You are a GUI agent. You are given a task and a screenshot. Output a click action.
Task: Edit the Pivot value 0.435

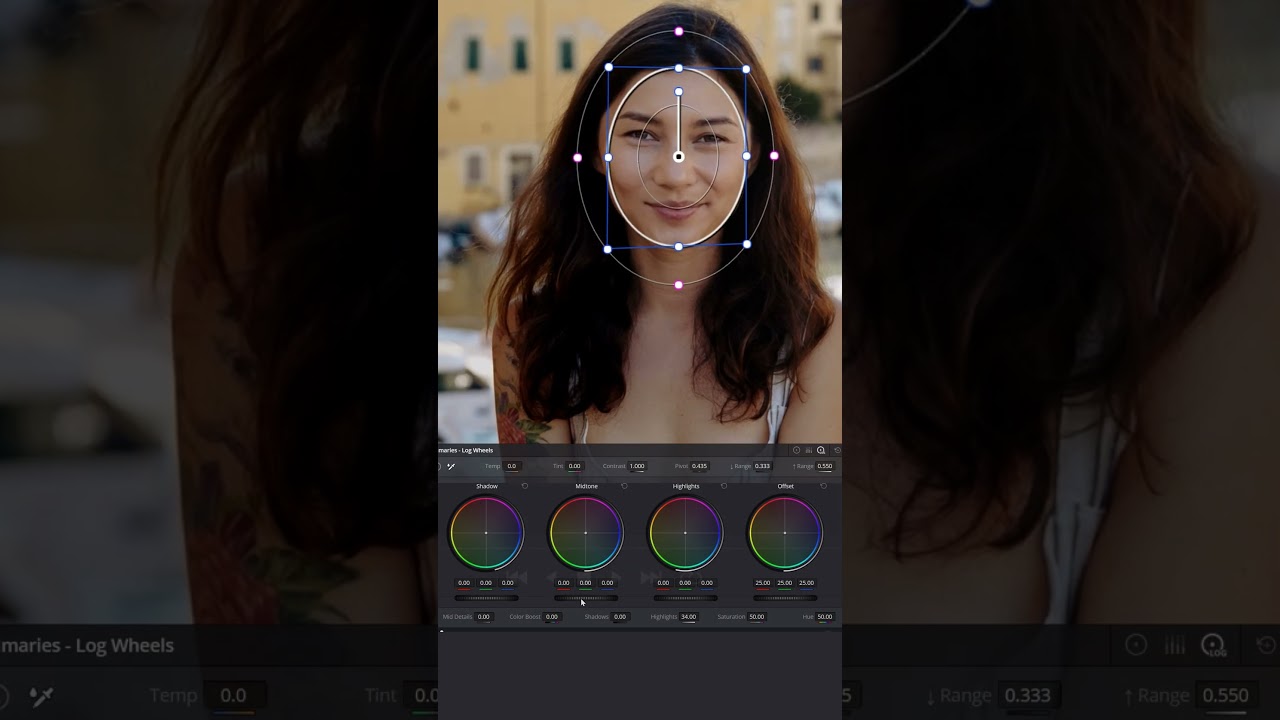pos(699,466)
